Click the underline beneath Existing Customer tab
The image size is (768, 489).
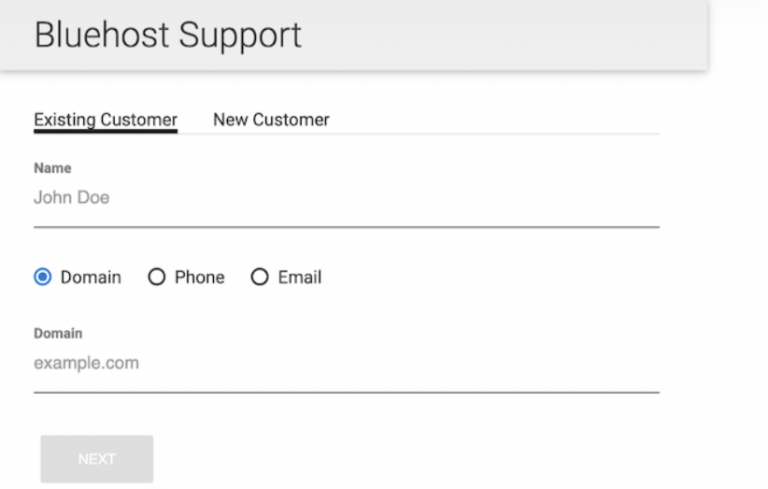105,131
